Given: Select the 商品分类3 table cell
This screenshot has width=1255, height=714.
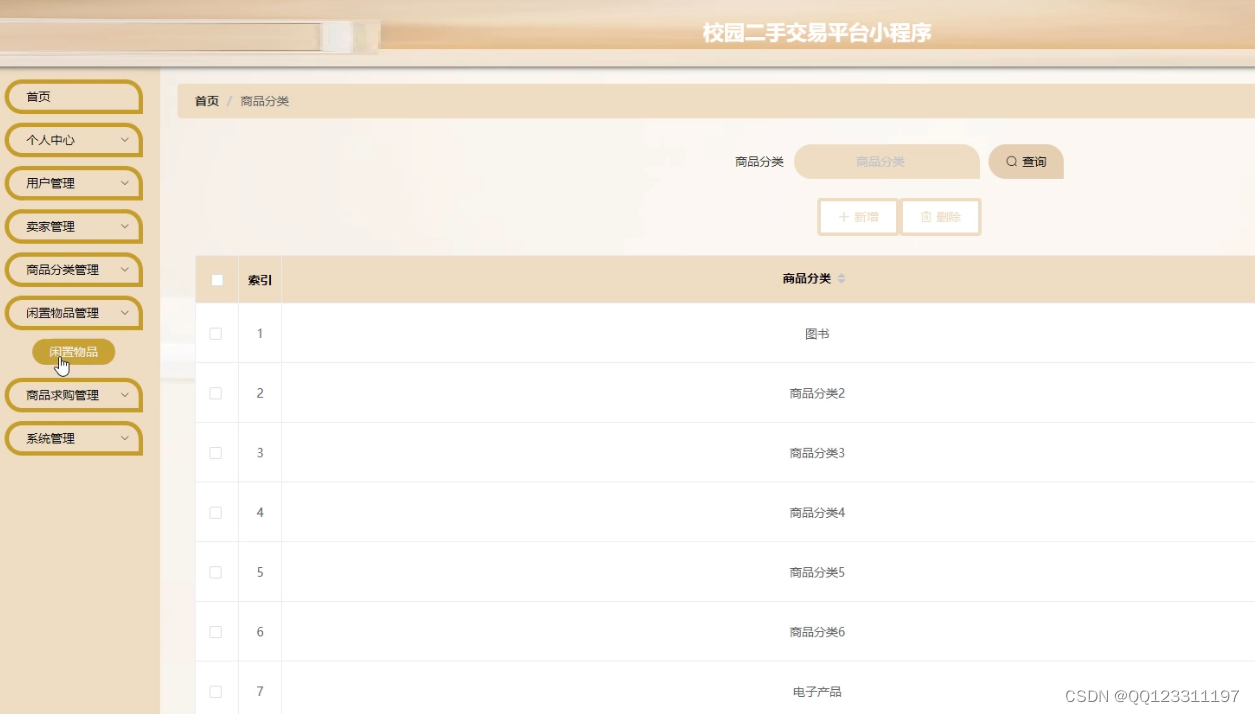Looking at the screenshot, I should [x=817, y=453].
